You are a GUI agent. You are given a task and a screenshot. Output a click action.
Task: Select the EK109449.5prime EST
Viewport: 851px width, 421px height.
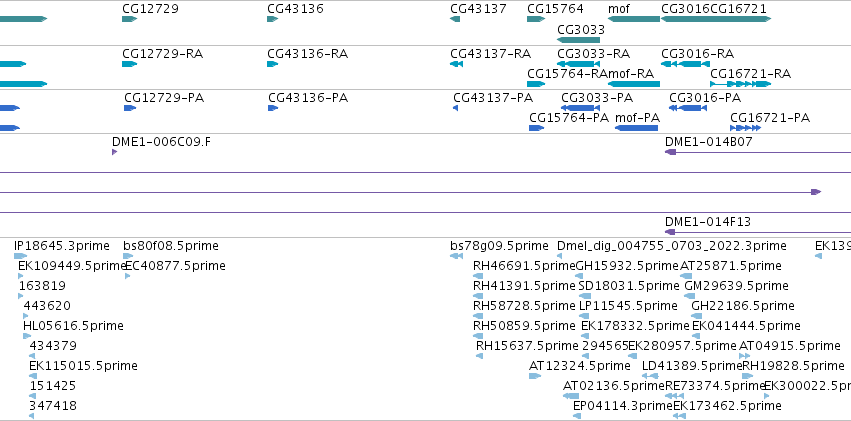pos(21,276)
